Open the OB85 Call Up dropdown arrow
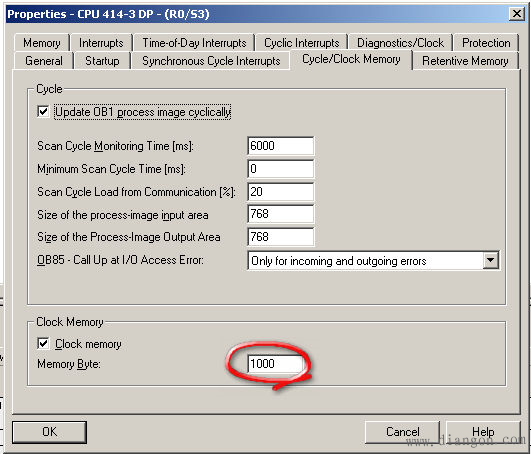Image resolution: width=531 pixels, height=454 pixels. click(490, 260)
